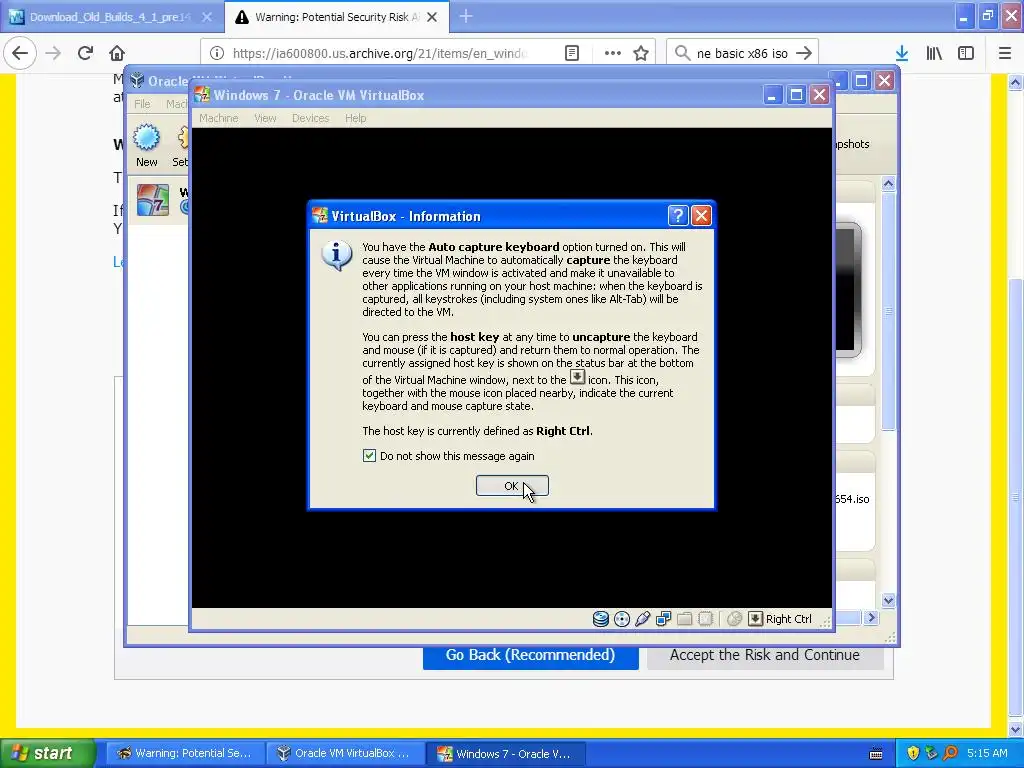Screen dimensions: 1024x768
Task: Click OK in the VirtualBox Information dialog
Action: (x=511, y=486)
